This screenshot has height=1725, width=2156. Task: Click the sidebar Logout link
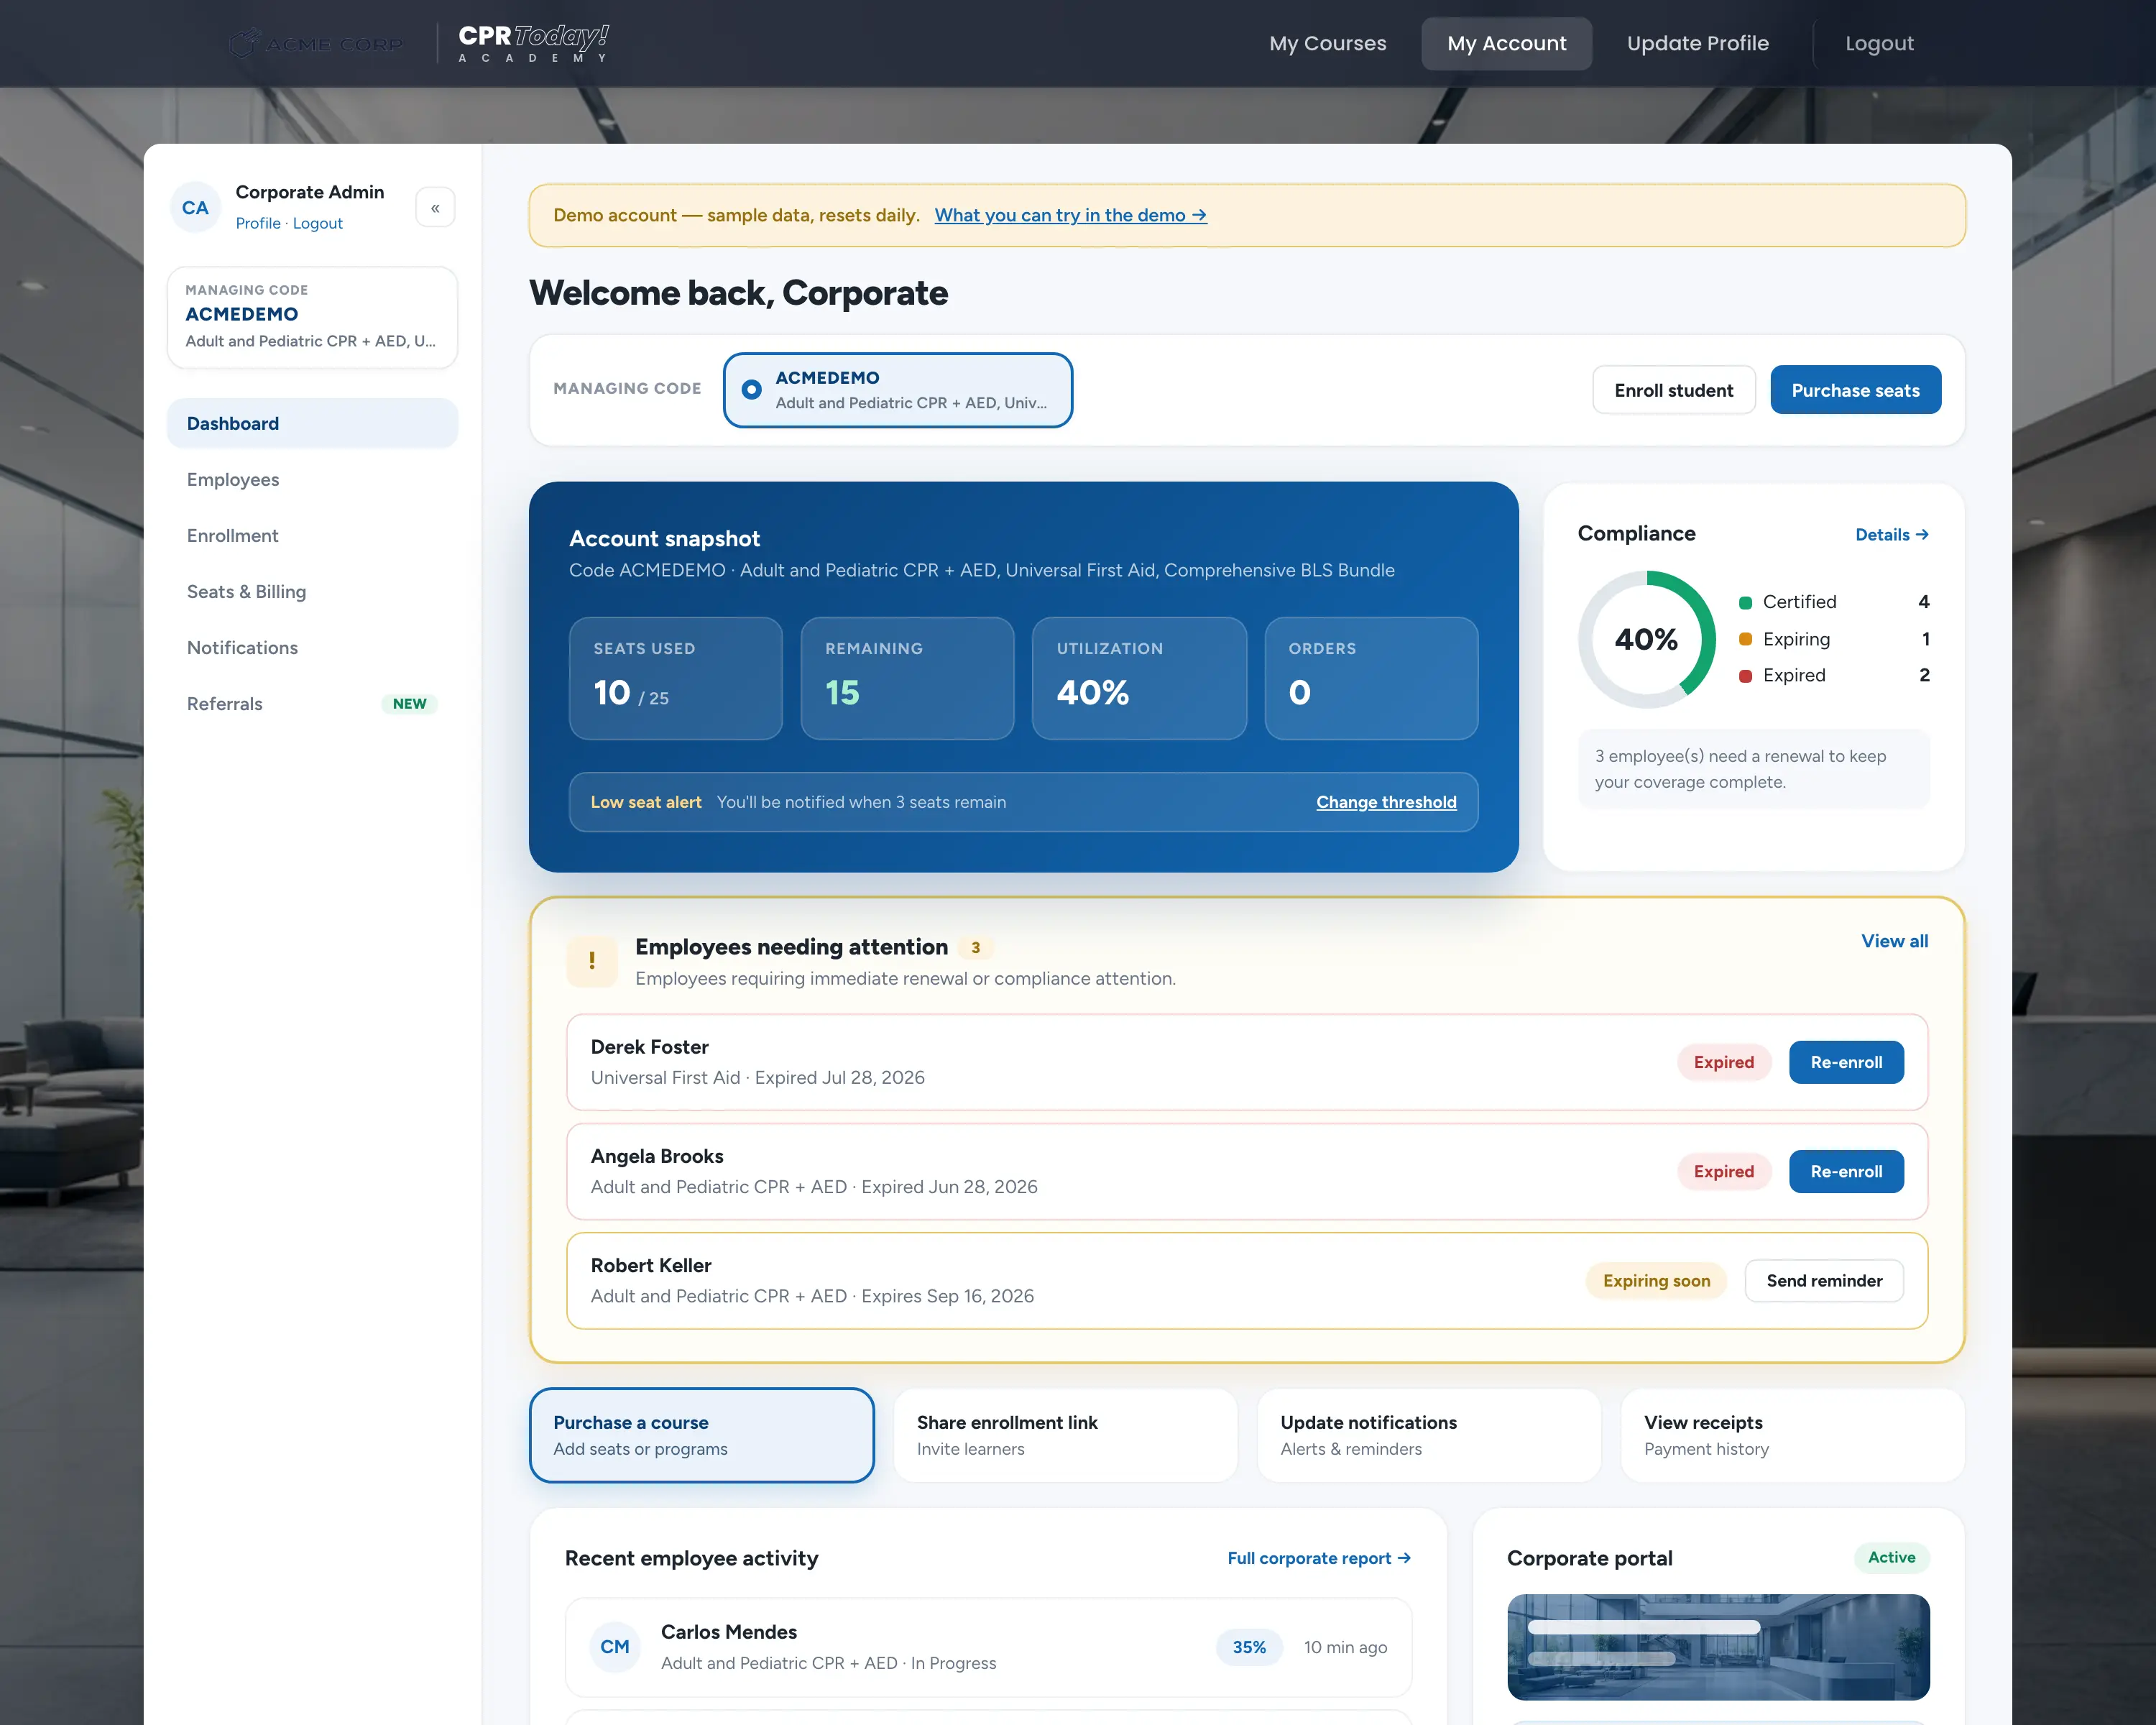click(x=317, y=223)
